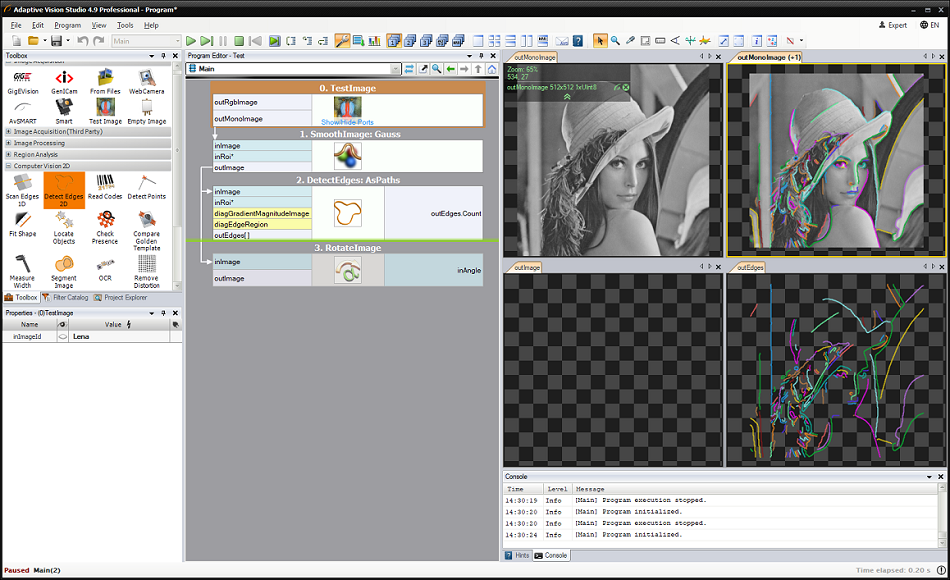Pick the OCR tool from Toolbox
950x580 pixels.
[105, 267]
